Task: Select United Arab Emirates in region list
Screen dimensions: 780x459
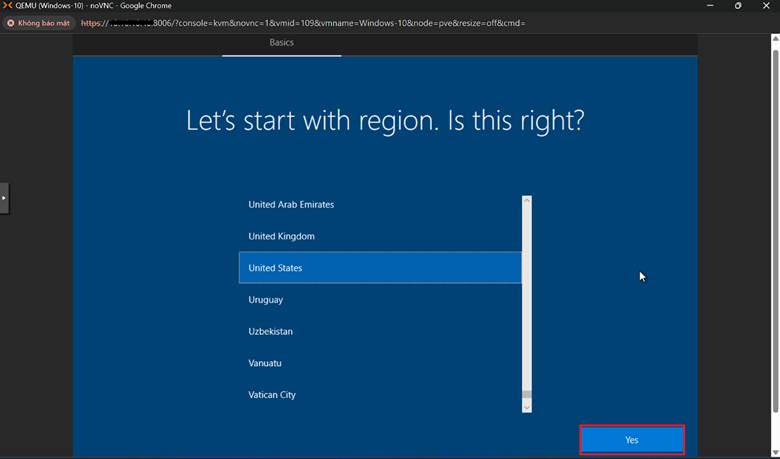Action: (x=291, y=204)
